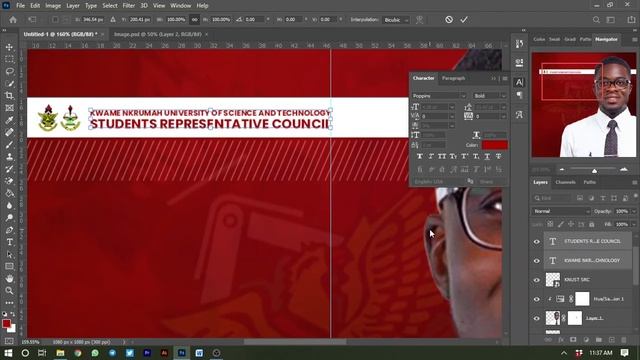Switch to the Paths tab in Layers group

point(589,182)
